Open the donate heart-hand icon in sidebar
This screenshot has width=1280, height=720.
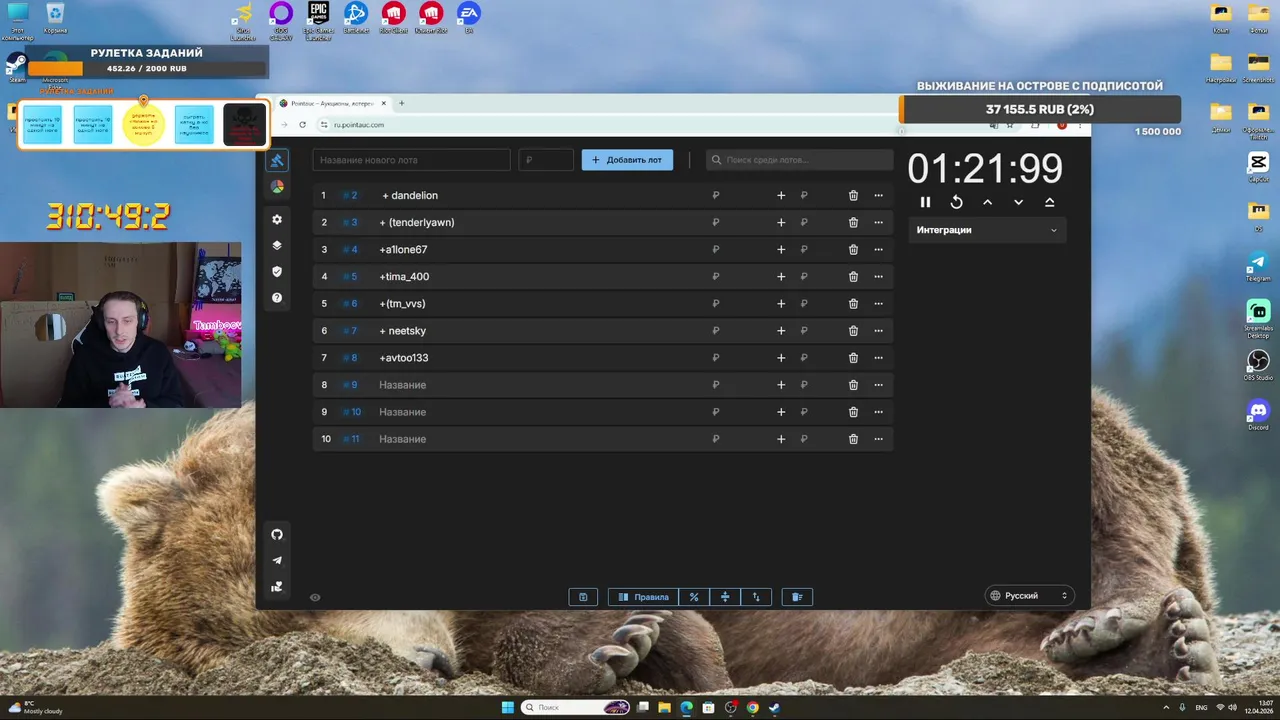tap(277, 586)
